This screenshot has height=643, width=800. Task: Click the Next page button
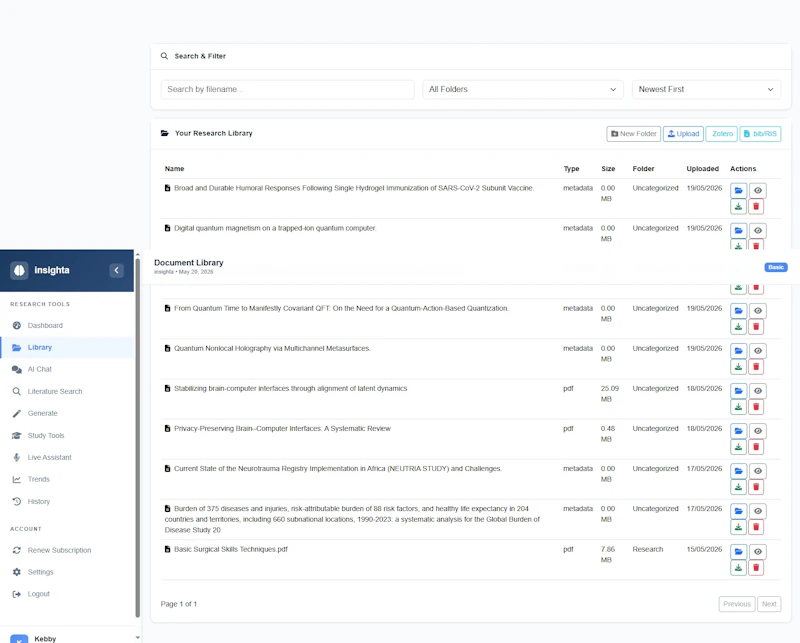pyautogui.click(x=769, y=604)
